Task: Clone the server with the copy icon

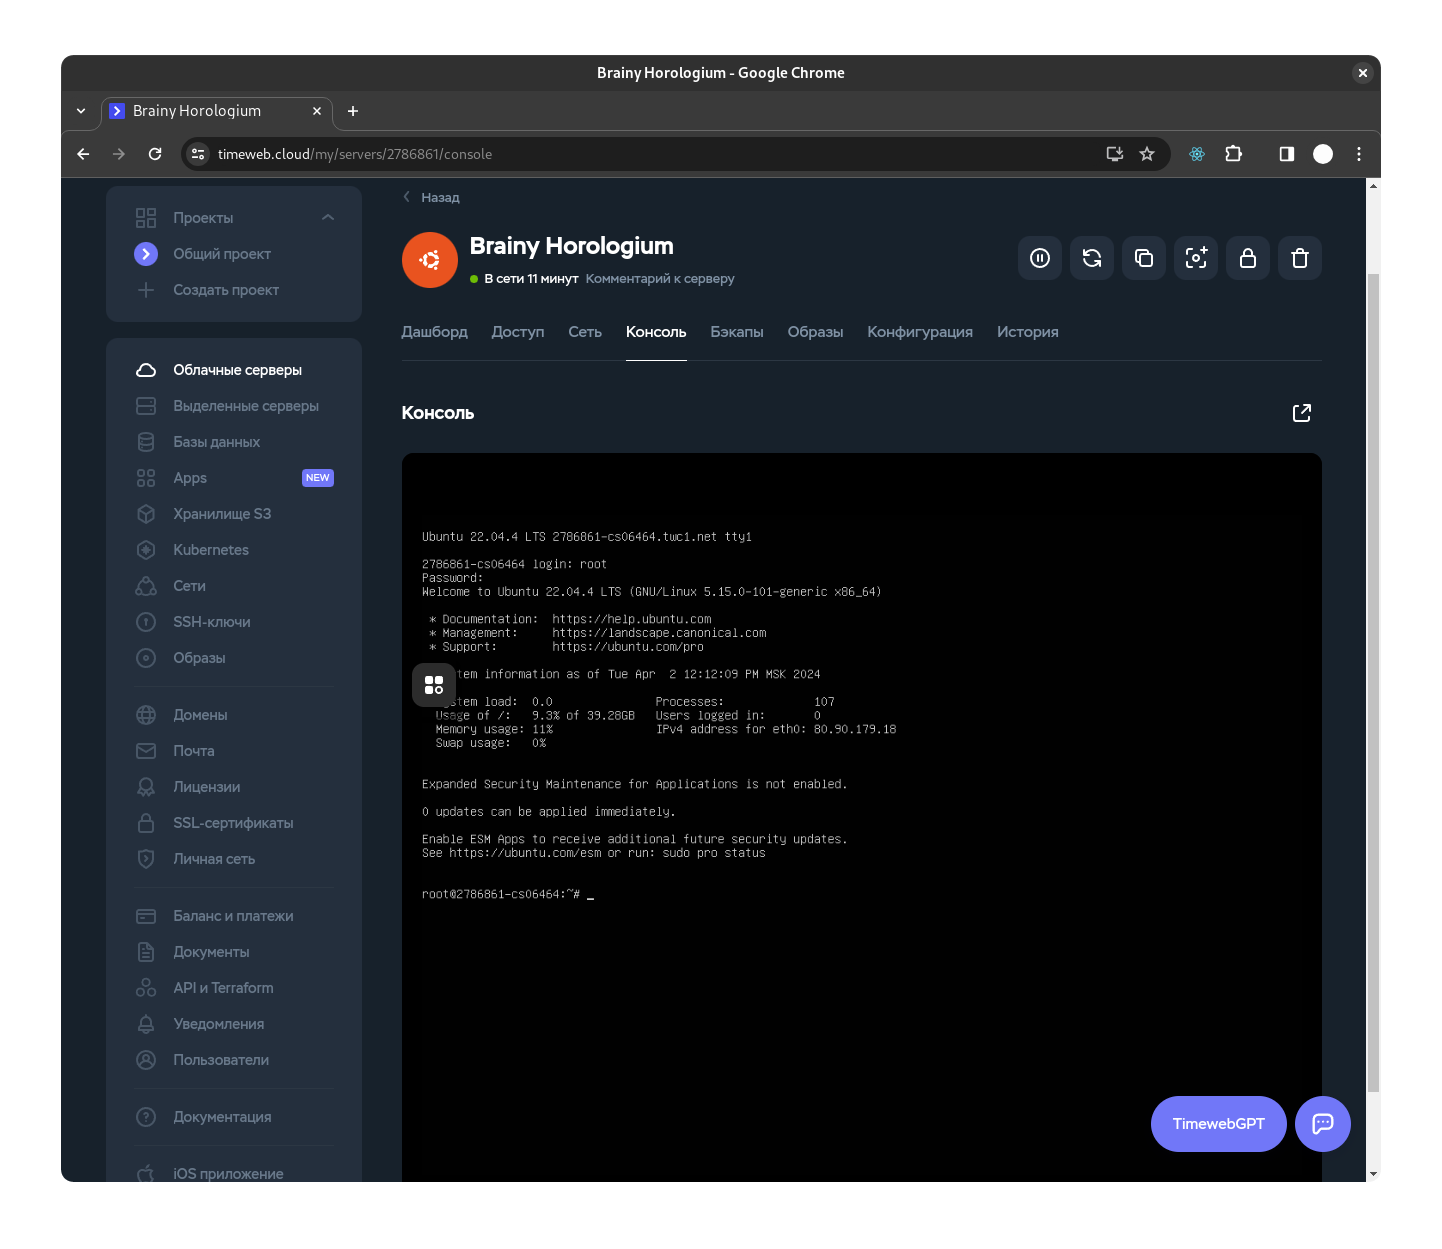Action: pos(1144,258)
